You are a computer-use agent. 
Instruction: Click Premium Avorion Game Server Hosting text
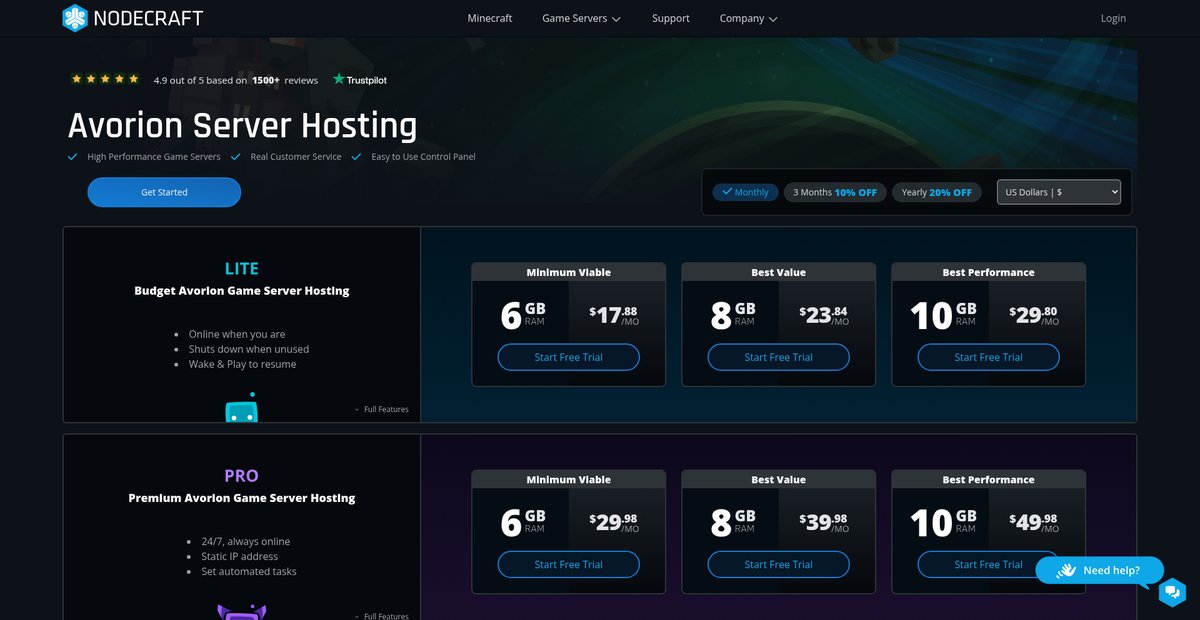[242, 498]
